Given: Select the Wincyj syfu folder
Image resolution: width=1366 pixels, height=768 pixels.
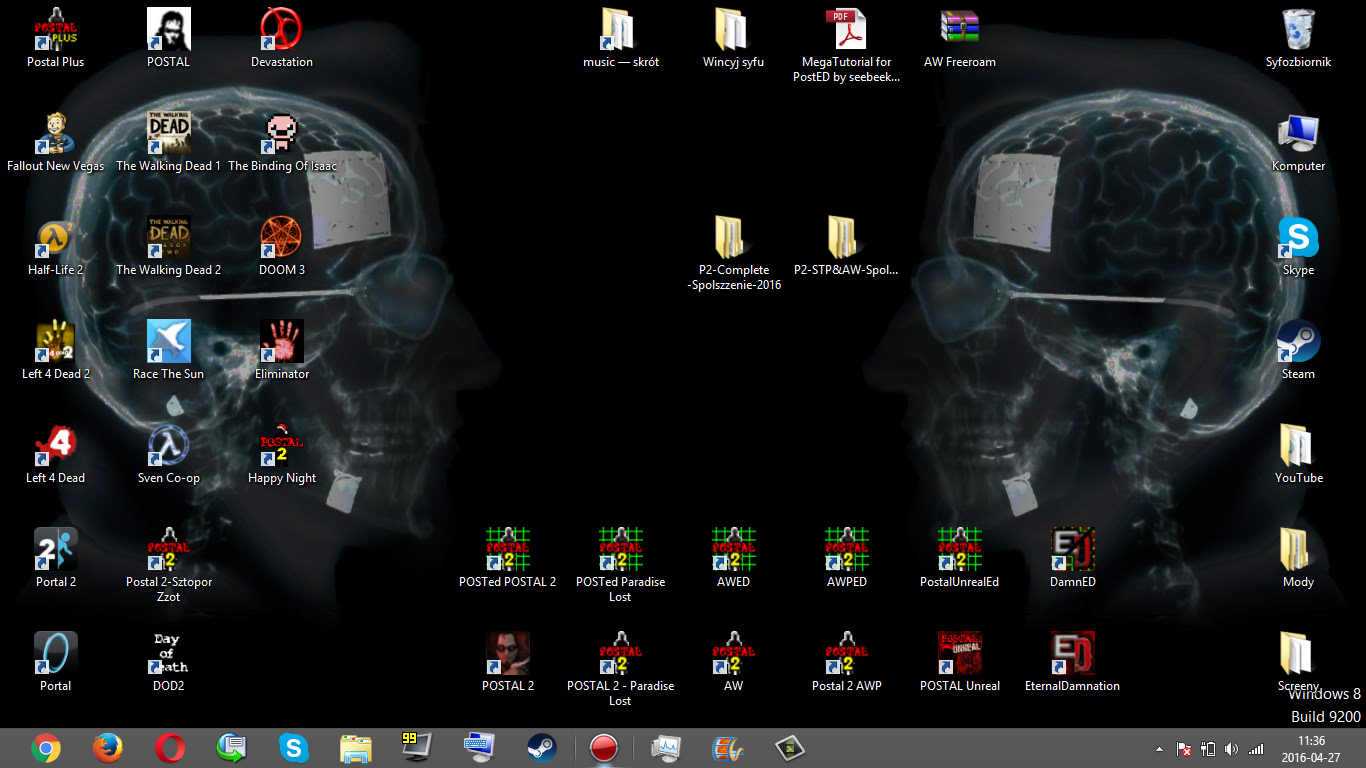Looking at the screenshot, I should (734, 38).
